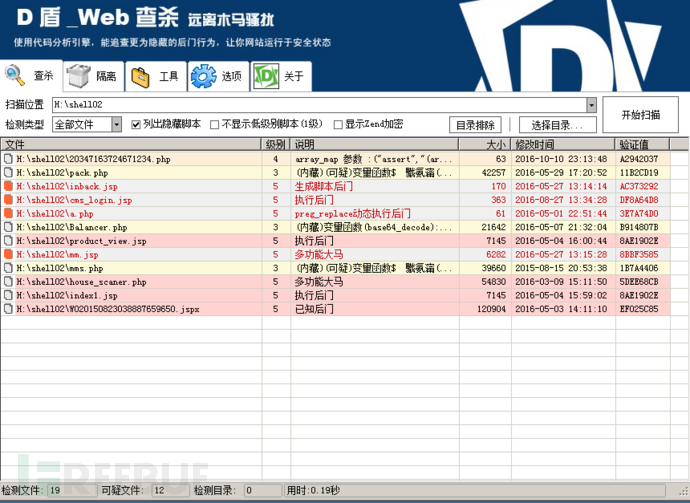Select H:\shell02\cms_login.jsp file name

coord(74,200)
